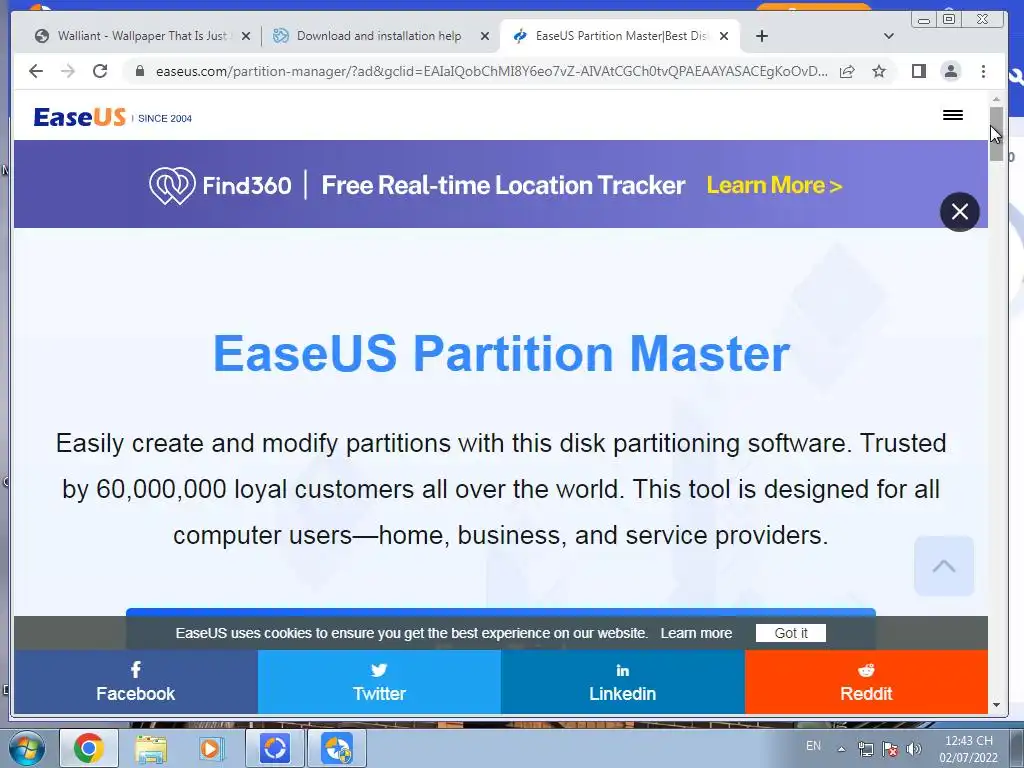Open Chrome three-dot menu
Image resolution: width=1024 pixels, height=768 pixels.
point(984,71)
